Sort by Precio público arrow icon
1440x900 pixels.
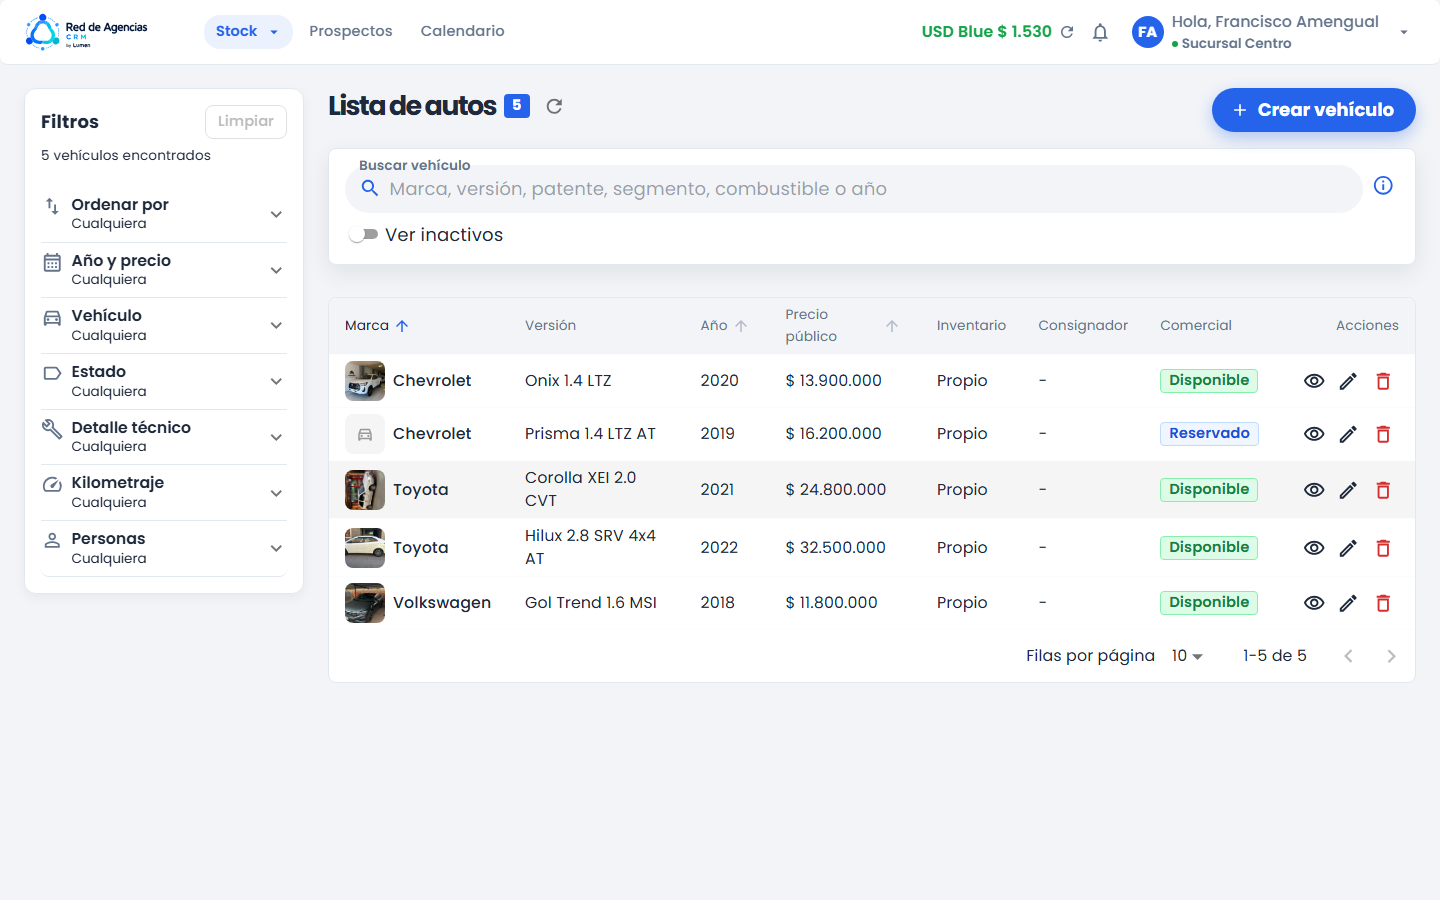point(892,326)
